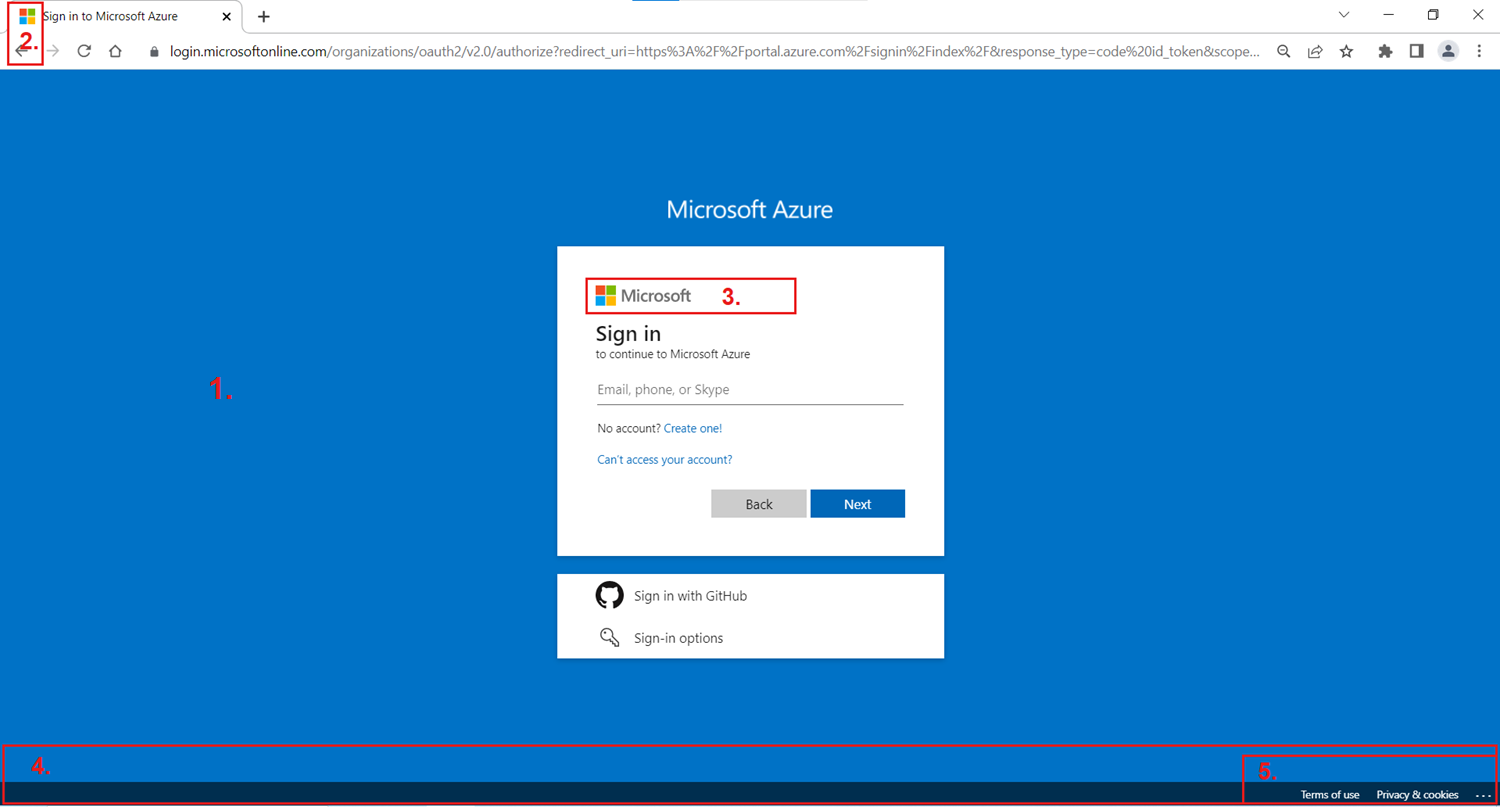The image size is (1500, 807).
Task: Open the browser three-dot menu
Action: pyautogui.click(x=1481, y=51)
